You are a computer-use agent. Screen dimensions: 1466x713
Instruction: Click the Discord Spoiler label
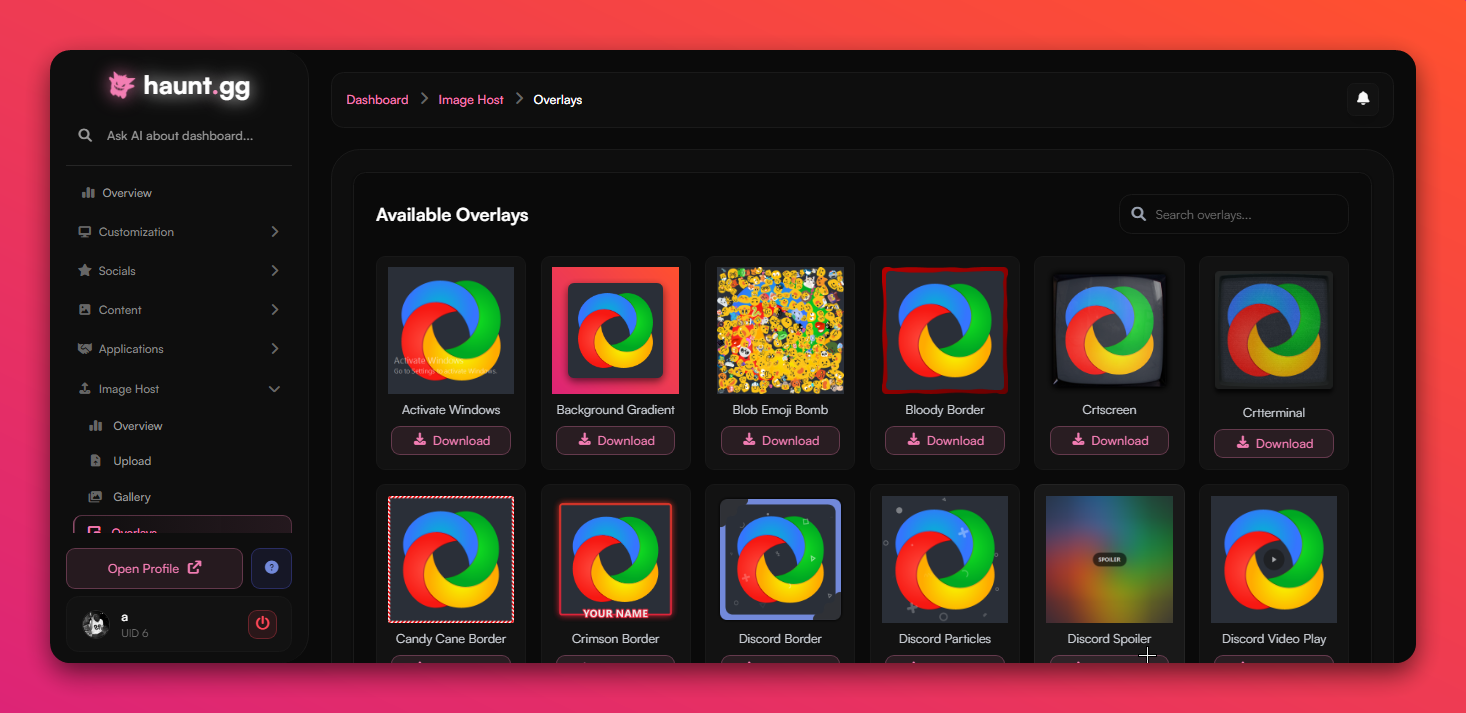pyautogui.click(x=1109, y=639)
